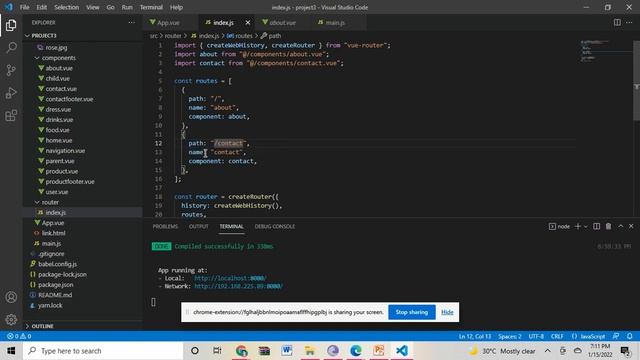Screen dimensions: 640x360
Task: Open the File menu
Action: click(24, 7)
